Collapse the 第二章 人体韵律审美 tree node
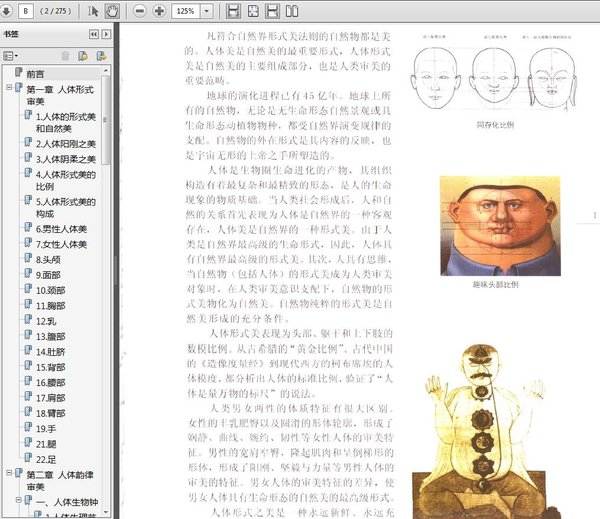 coord(9,473)
